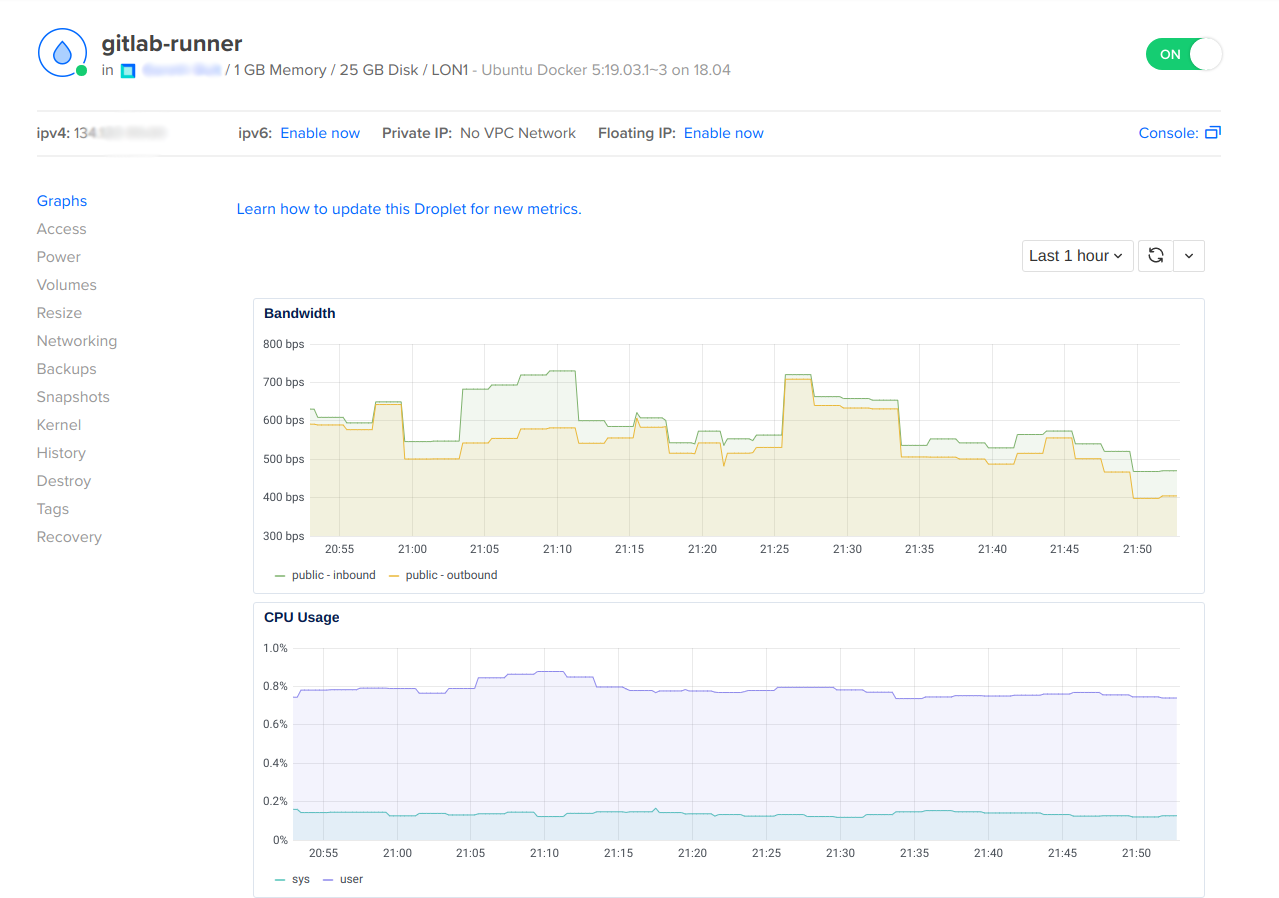Viewport: 1279px width, 898px height.
Task: Open the Resize section
Action: (59, 313)
